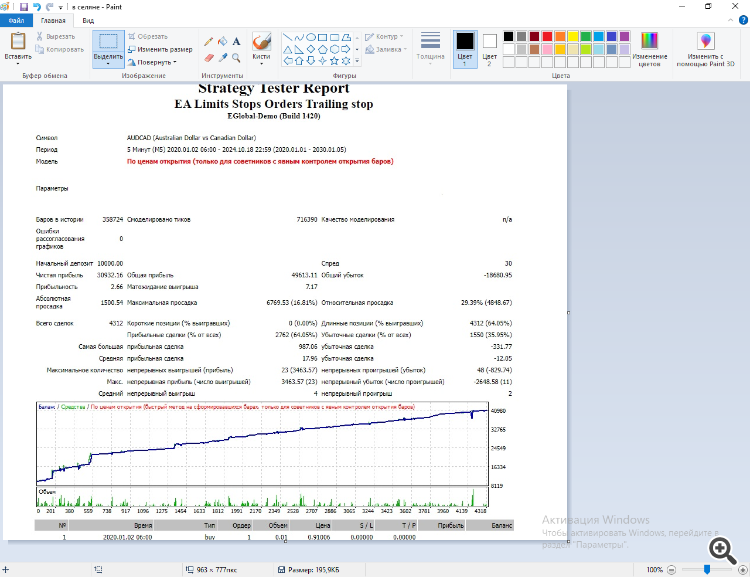This screenshot has width=750, height=577.
Task: Open the Толщина line thickness dropdown
Action: 430,48
